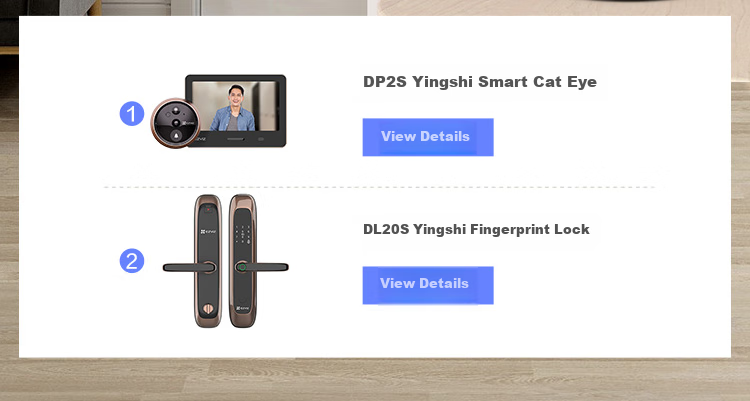Click the thumb-turn knob at lock bottom

208,309
